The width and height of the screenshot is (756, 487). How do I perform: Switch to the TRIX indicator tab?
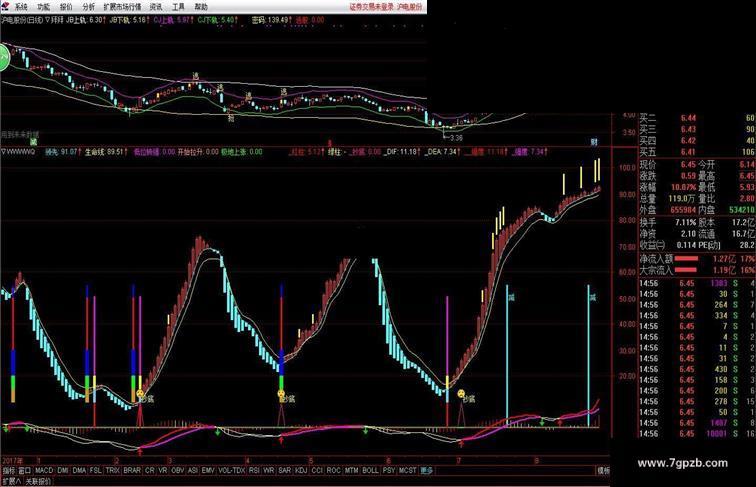(112, 470)
